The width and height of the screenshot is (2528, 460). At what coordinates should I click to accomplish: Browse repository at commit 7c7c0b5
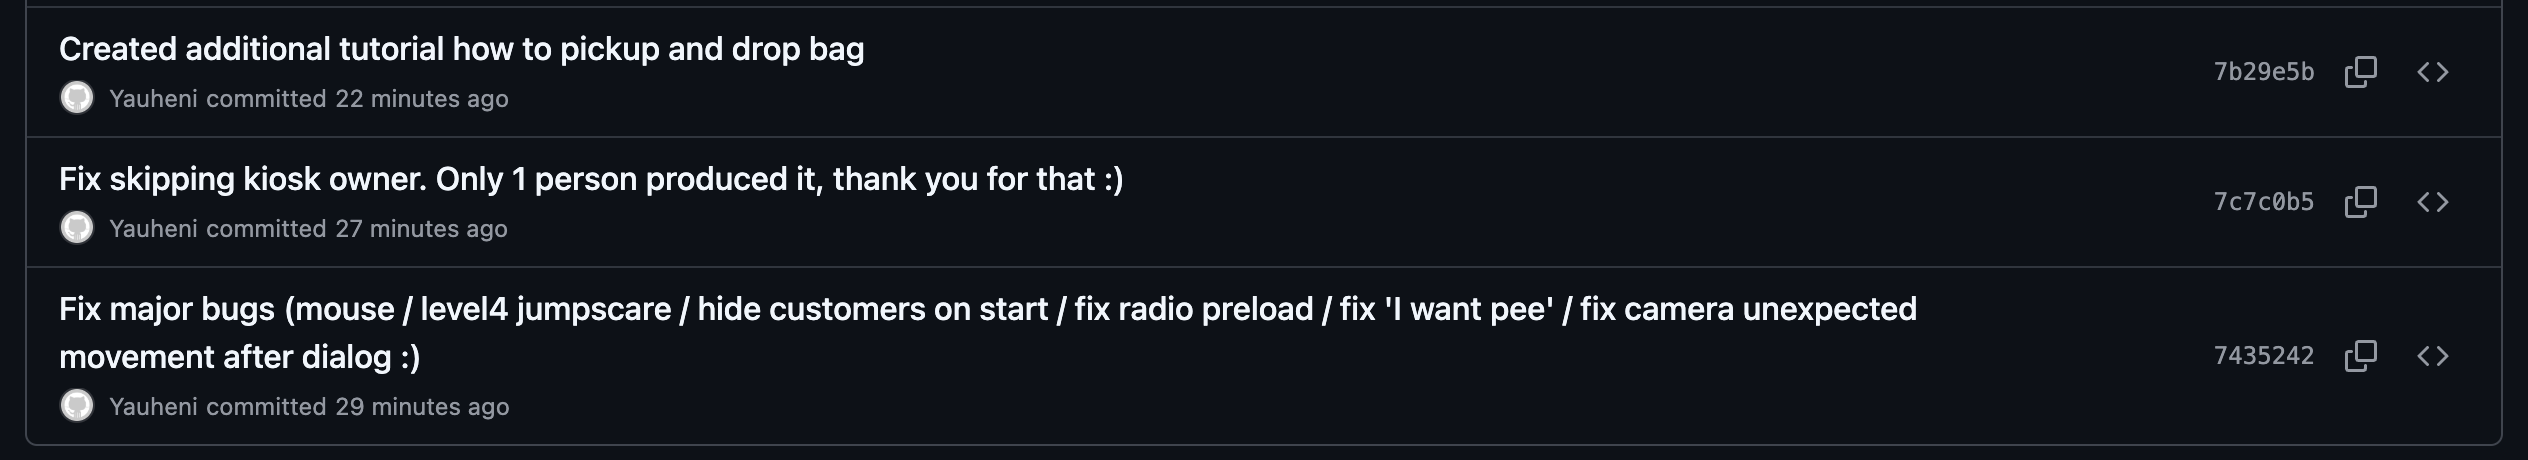(x=2432, y=202)
